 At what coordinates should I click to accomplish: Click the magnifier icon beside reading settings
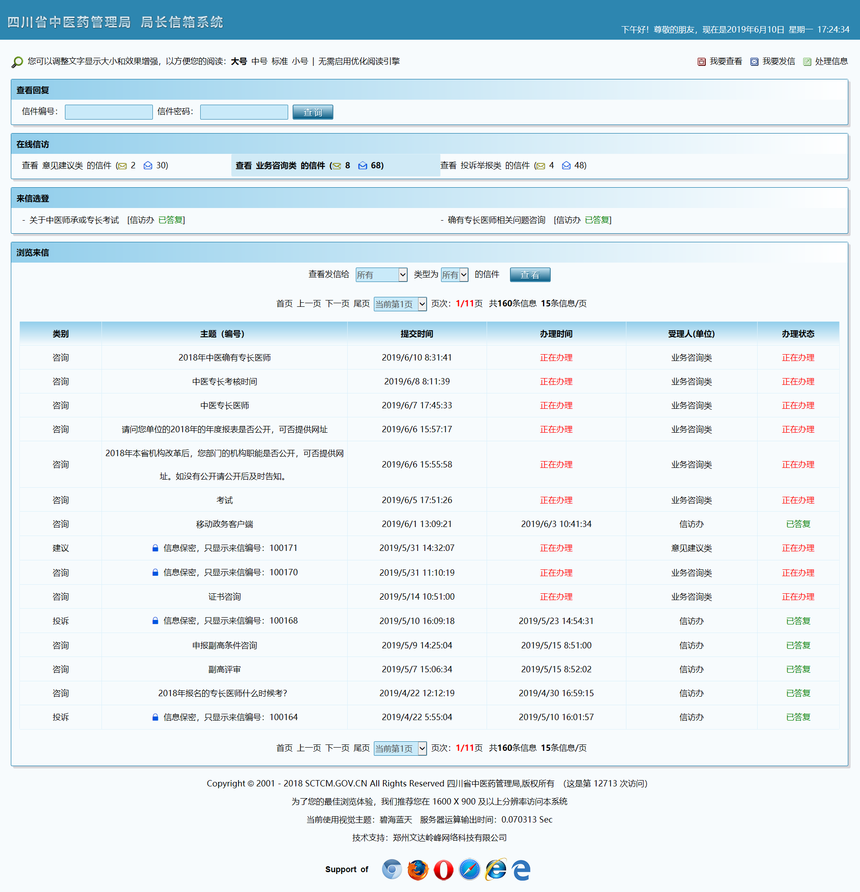(x=17, y=62)
